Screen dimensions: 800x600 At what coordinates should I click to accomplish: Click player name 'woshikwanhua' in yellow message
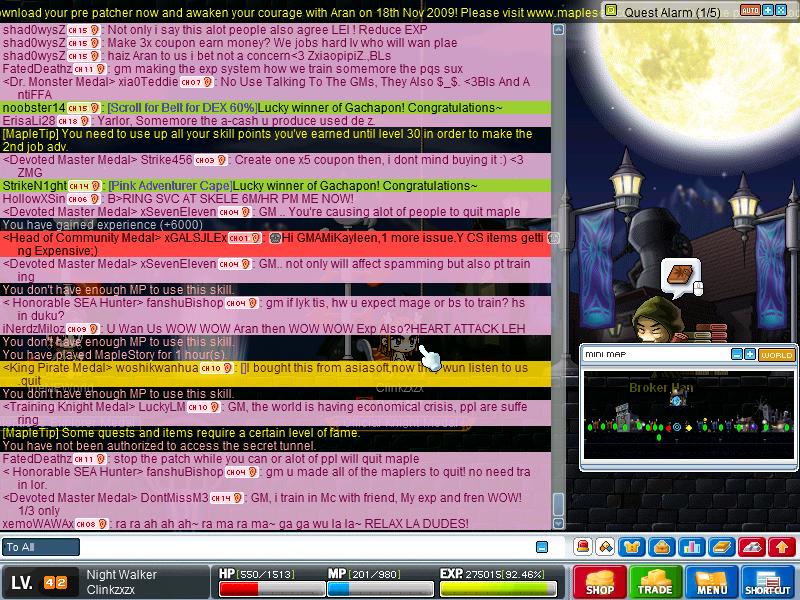click(157, 368)
